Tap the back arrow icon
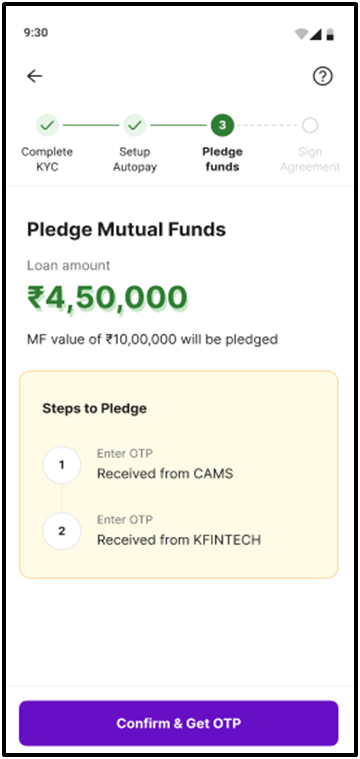 click(x=34, y=76)
